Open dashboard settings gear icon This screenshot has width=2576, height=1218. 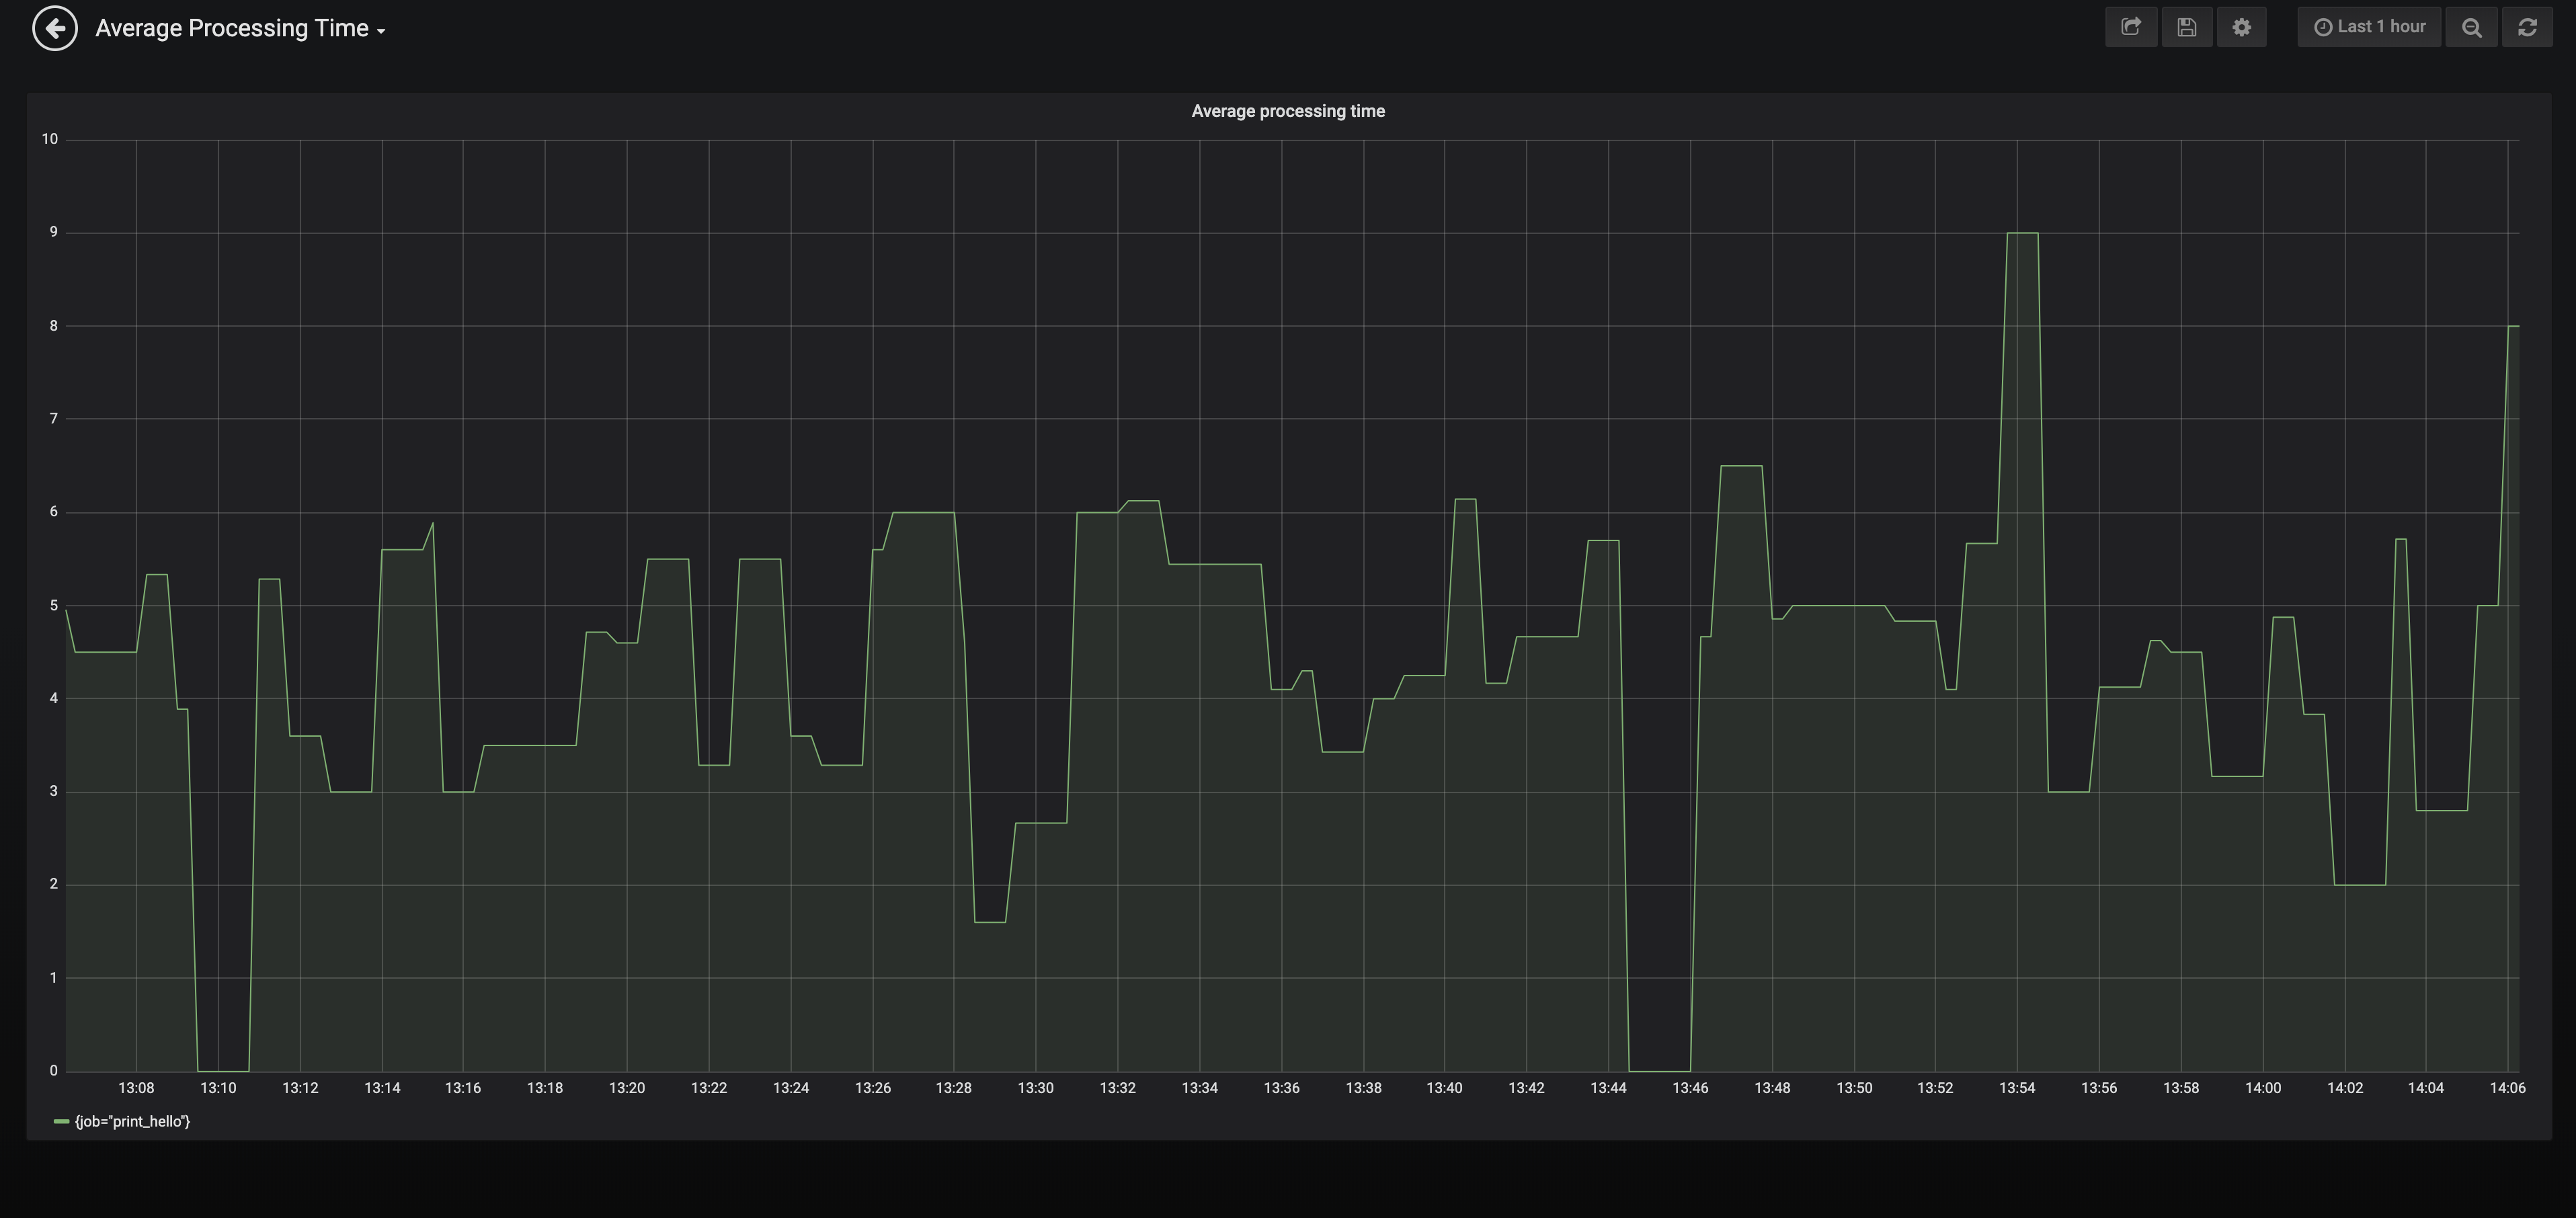point(2242,27)
